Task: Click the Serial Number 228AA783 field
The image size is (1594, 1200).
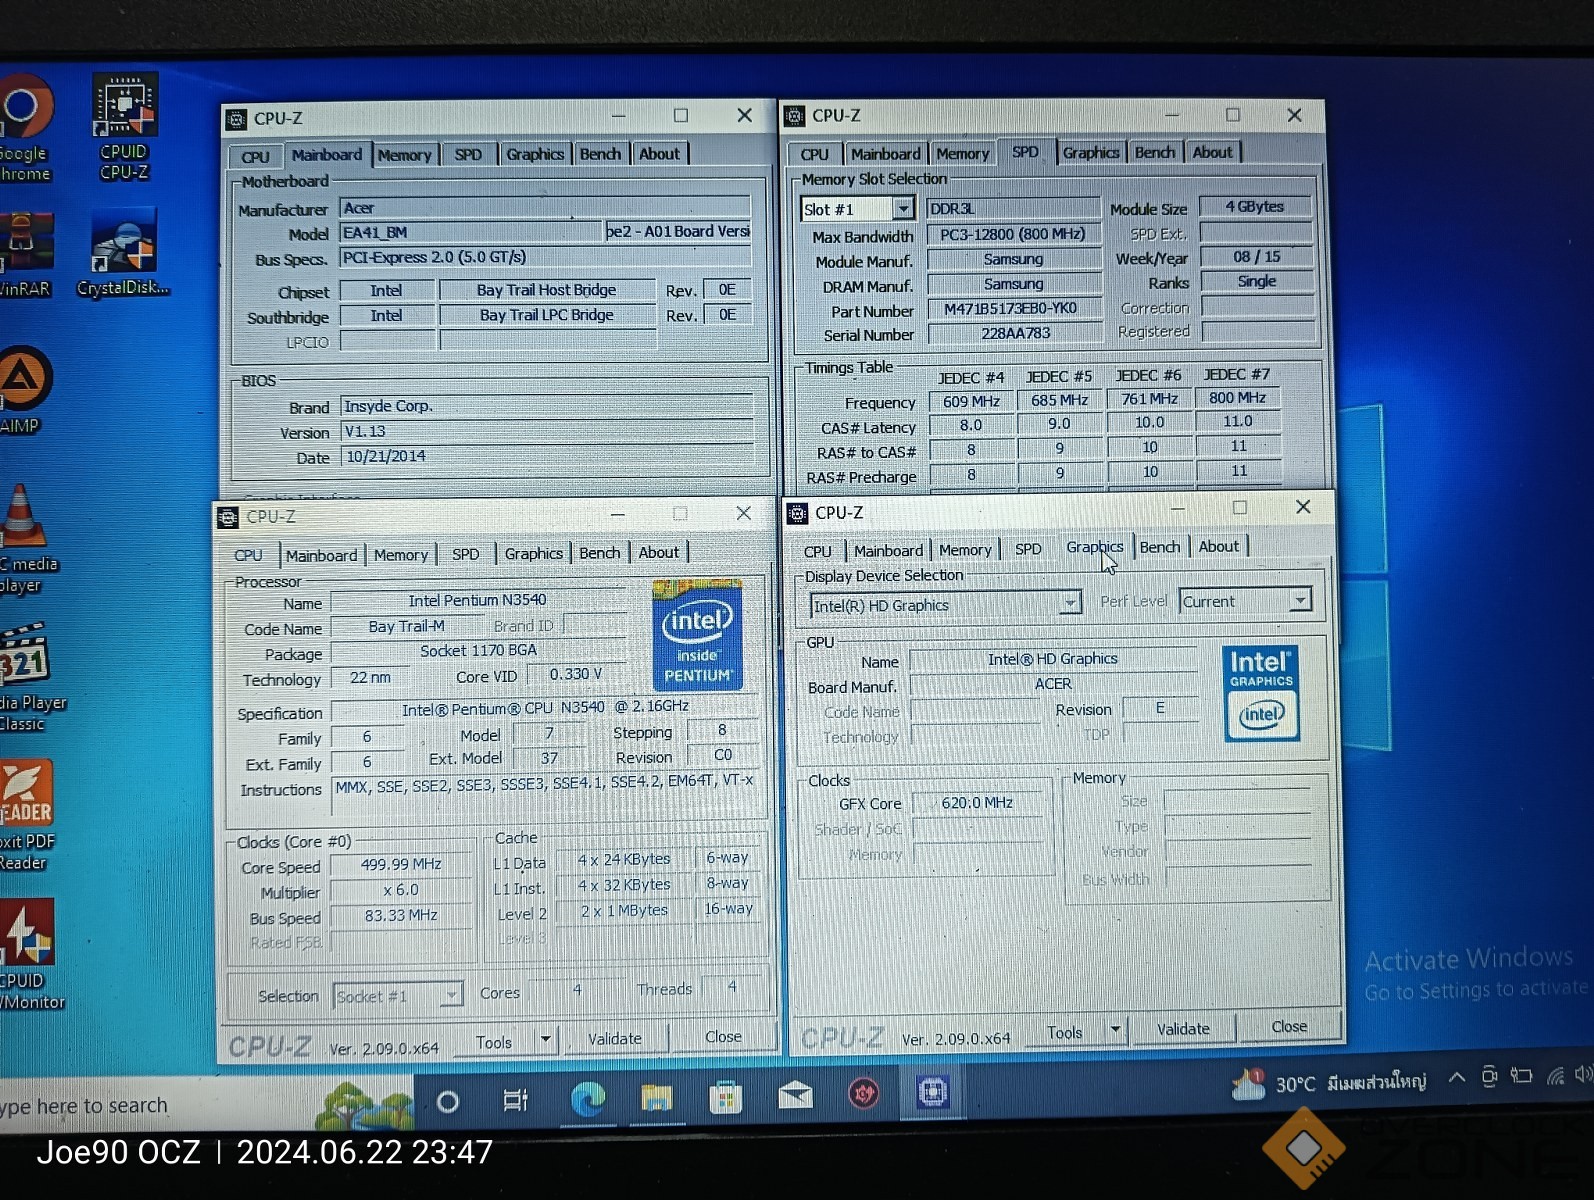Action: (x=1014, y=333)
